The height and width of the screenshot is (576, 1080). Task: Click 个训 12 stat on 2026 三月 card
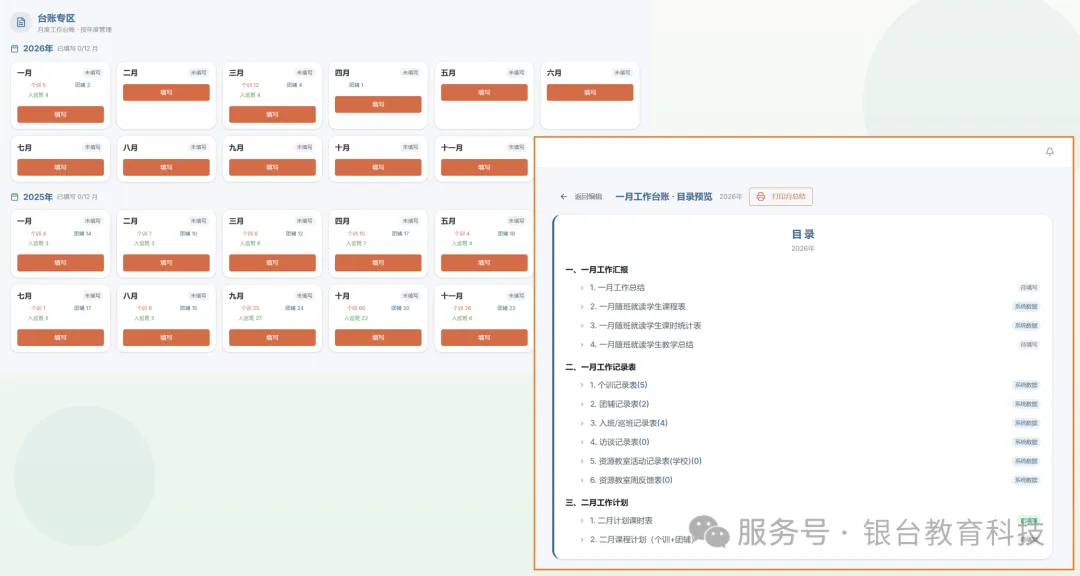click(x=250, y=85)
